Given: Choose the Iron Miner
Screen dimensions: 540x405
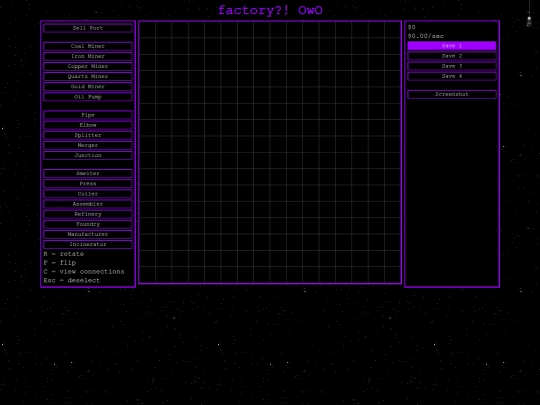Looking at the screenshot, I should click(x=88, y=56).
